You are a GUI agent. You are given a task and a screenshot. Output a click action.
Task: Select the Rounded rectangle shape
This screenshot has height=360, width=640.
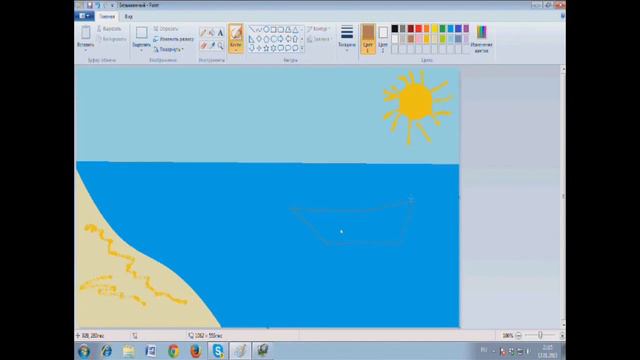point(281,29)
